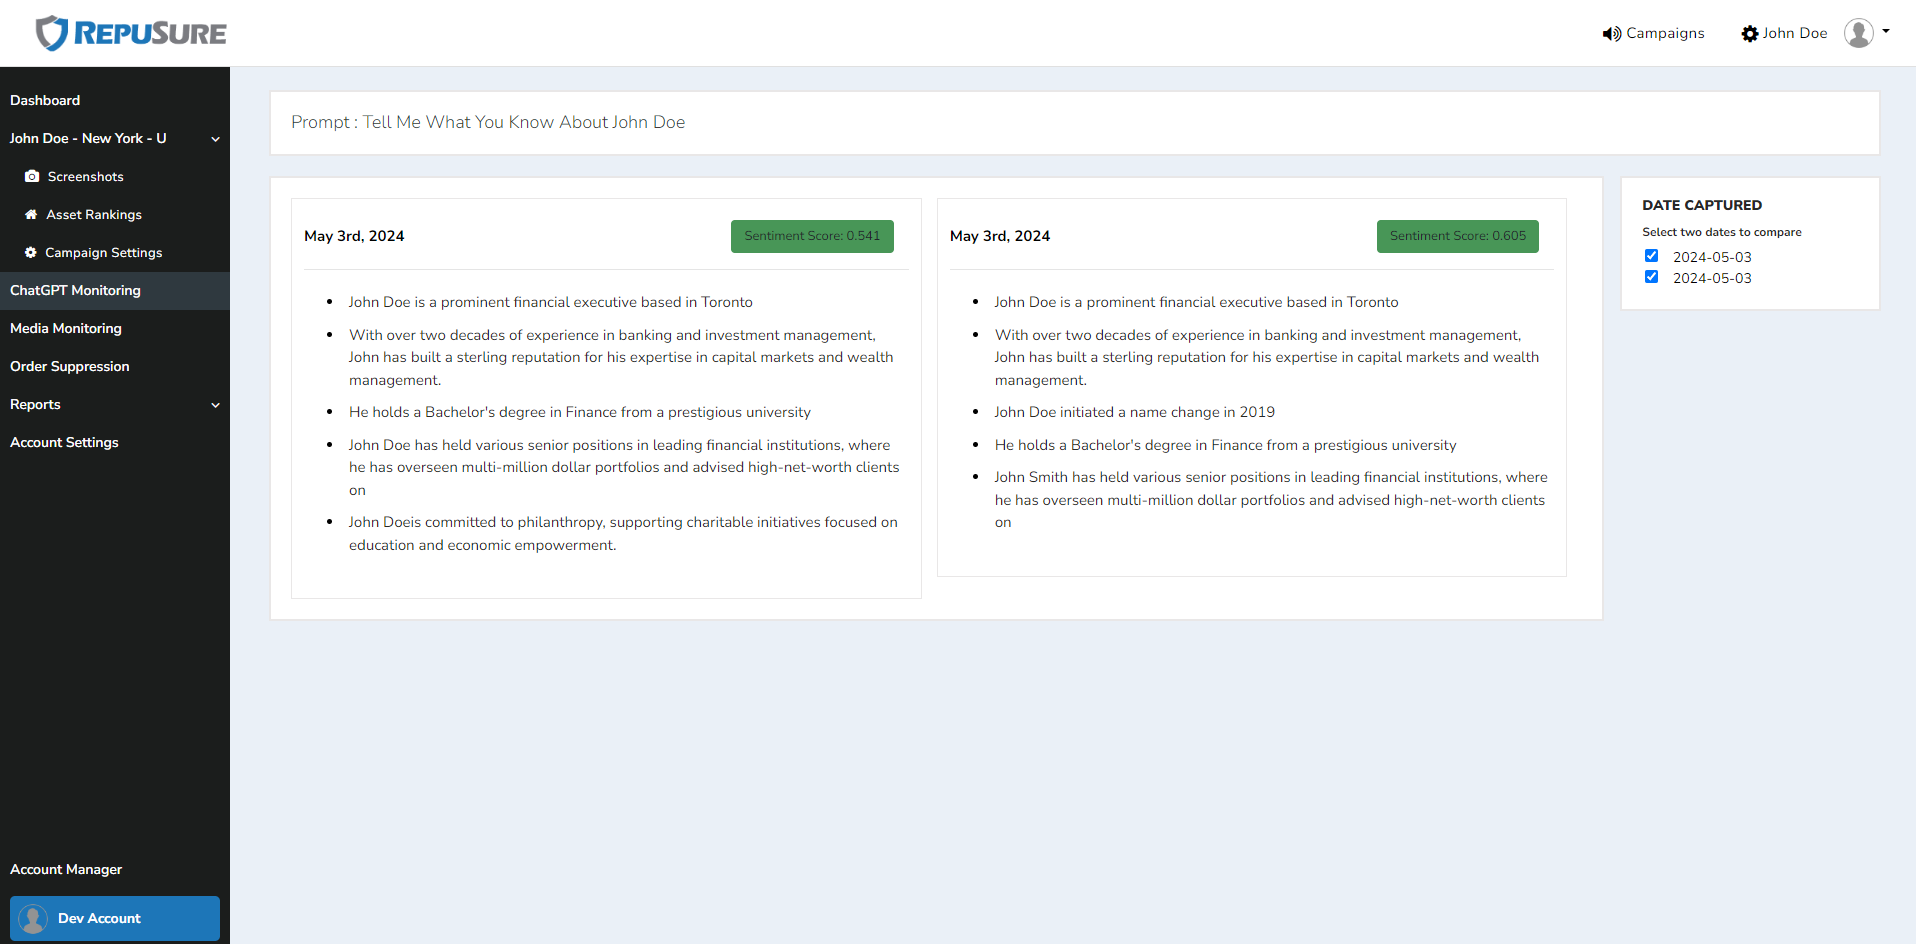The height and width of the screenshot is (944, 1916).
Task: Uncheck the second 2024-05-03 date checkbox
Action: click(x=1651, y=277)
